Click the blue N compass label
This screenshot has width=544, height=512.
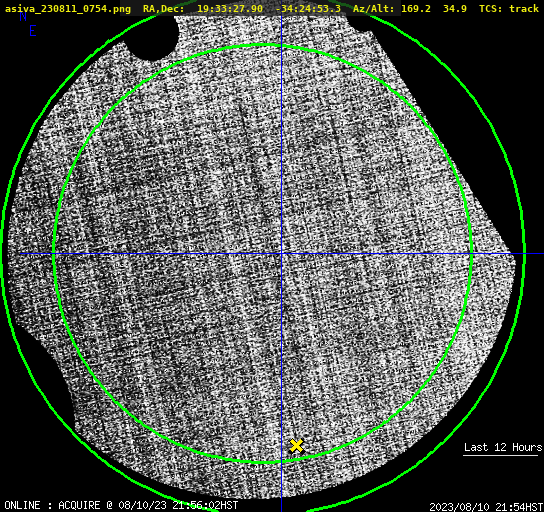pyautogui.click(x=23, y=16)
